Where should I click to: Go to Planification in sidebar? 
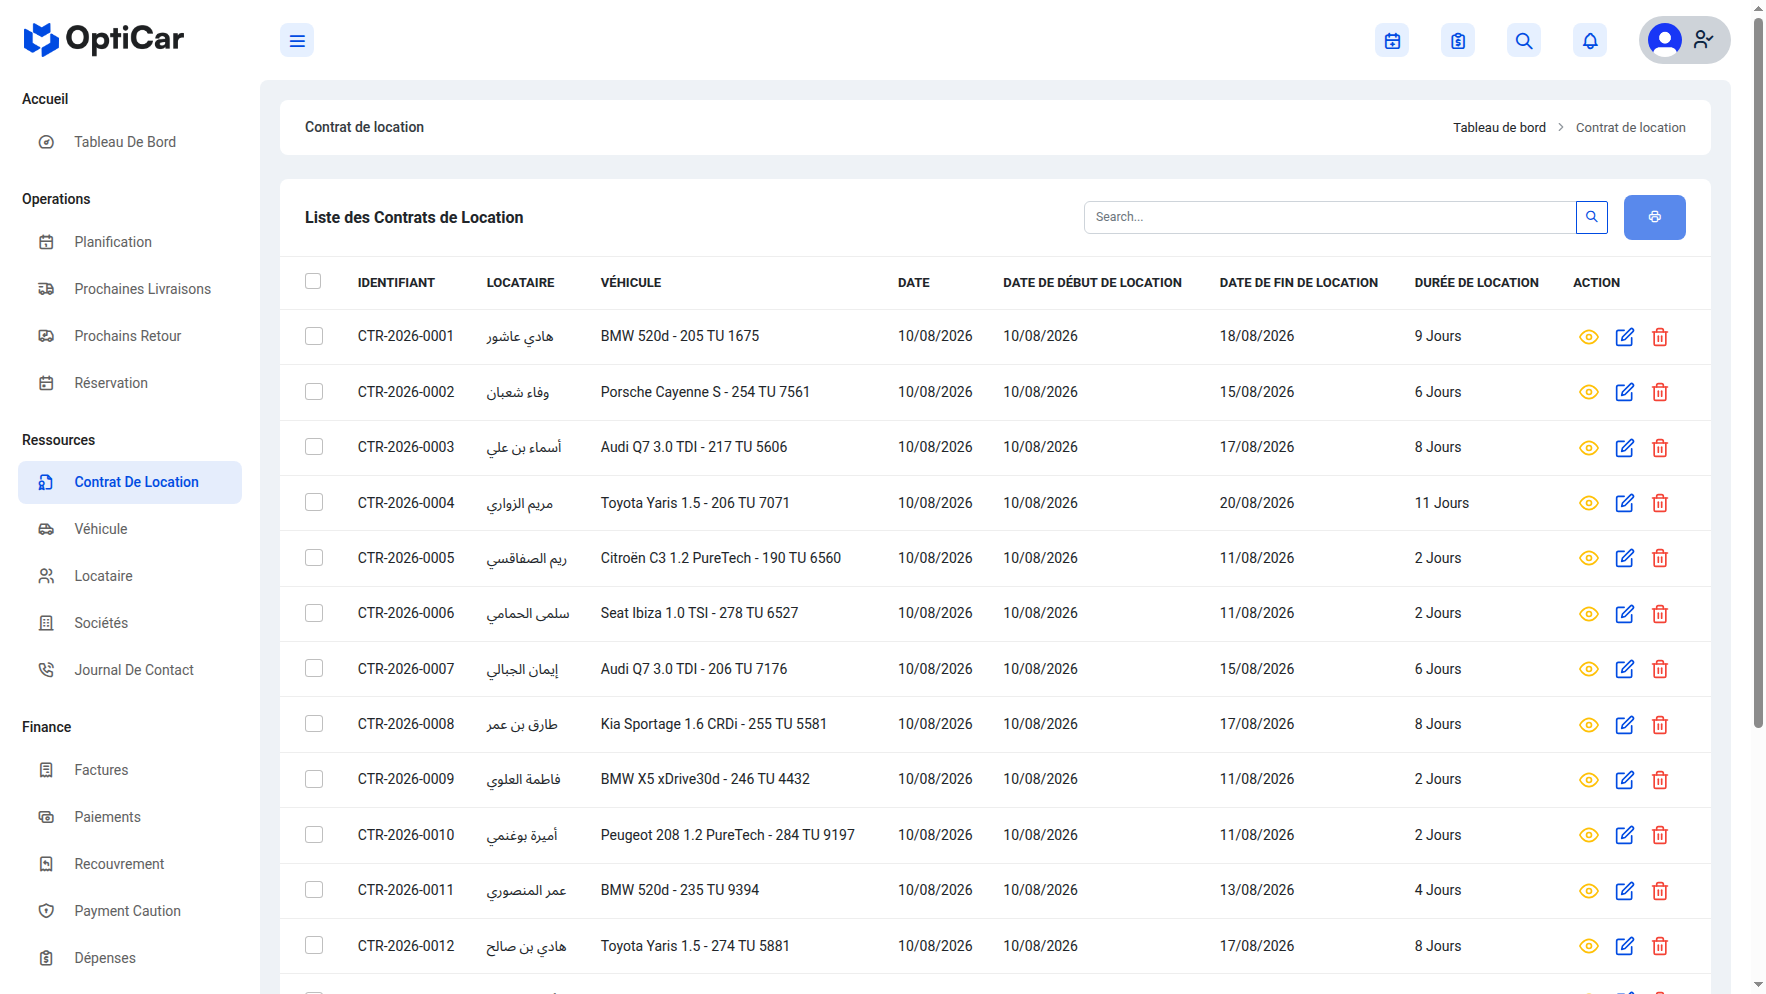pyautogui.click(x=130, y=242)
